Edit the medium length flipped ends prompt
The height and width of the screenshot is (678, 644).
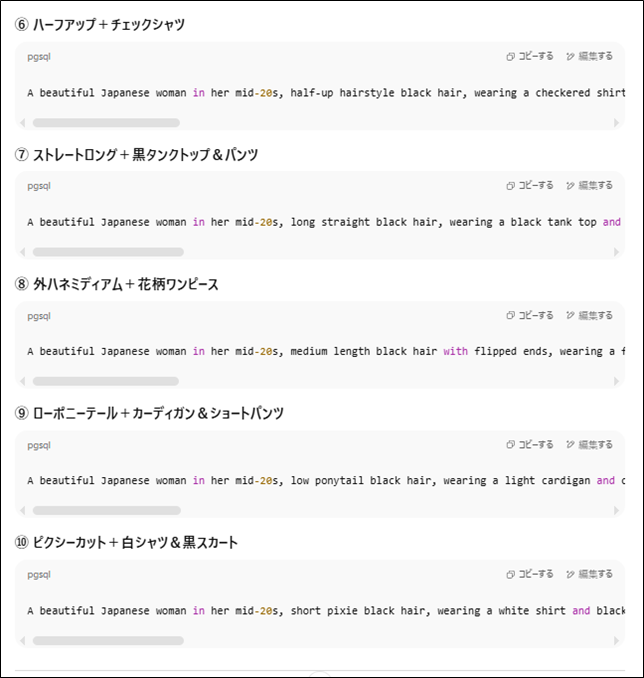[x=589, y=315]
